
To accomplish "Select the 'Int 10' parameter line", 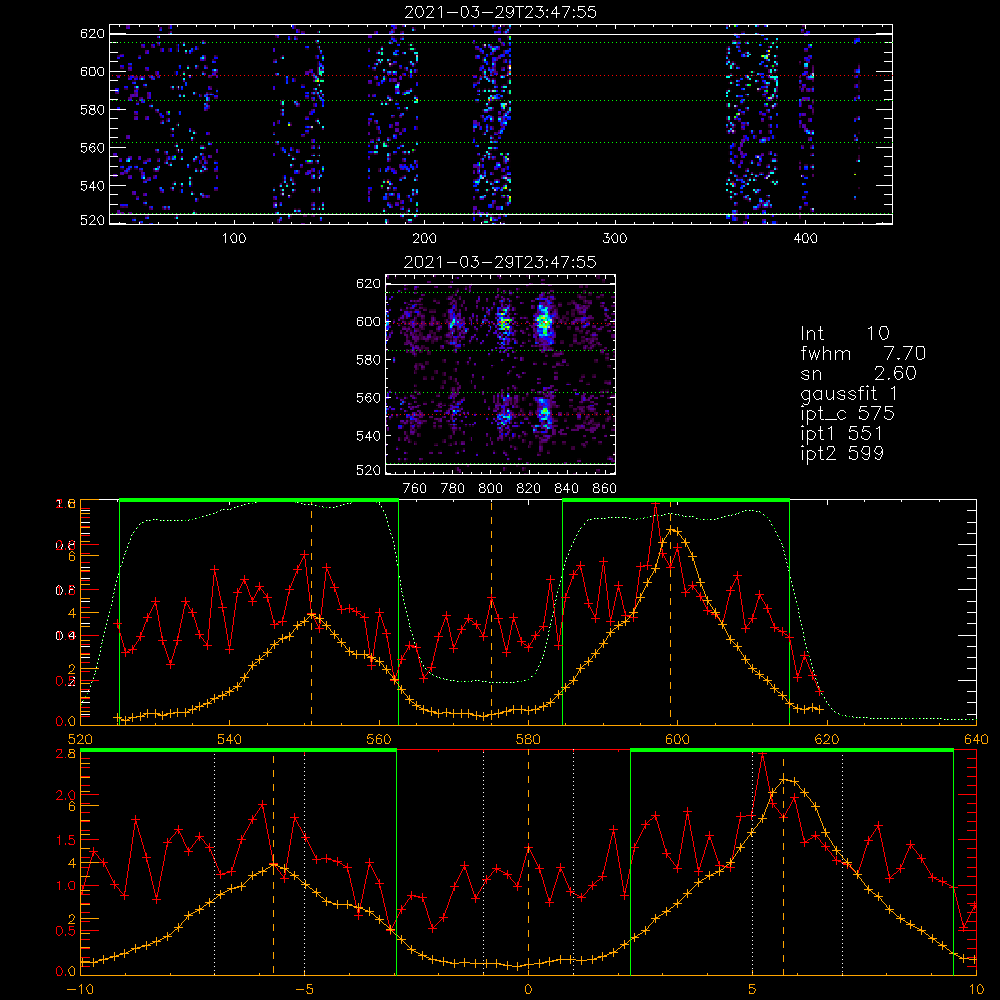I will click(845, 333).
